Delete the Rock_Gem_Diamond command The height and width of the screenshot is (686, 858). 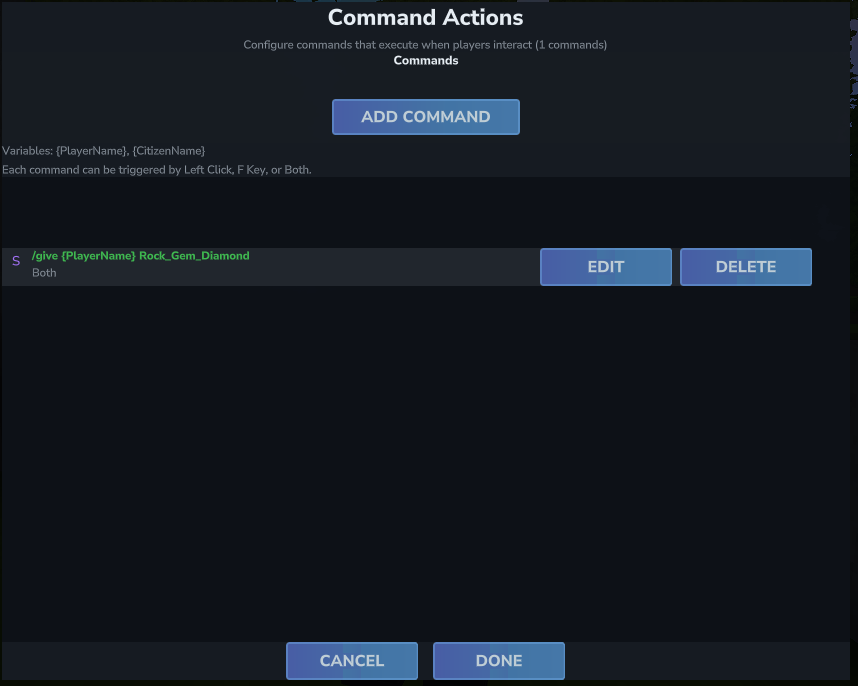click(x=745, y=266)
